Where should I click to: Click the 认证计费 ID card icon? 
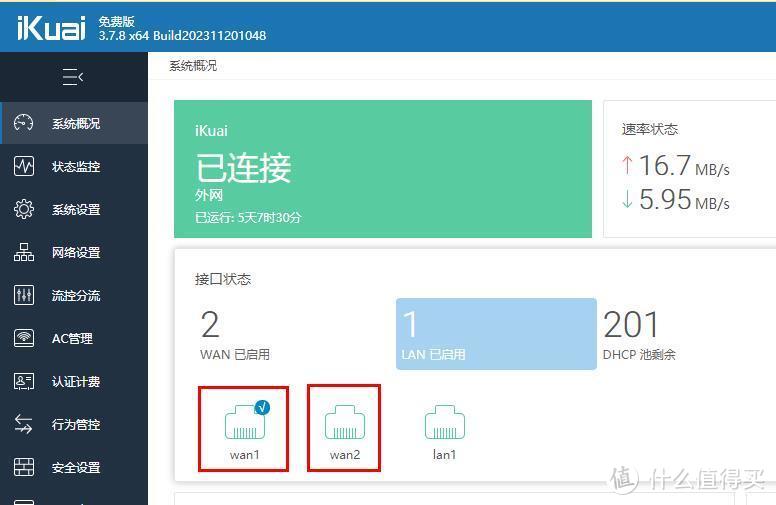pos(24,381)
